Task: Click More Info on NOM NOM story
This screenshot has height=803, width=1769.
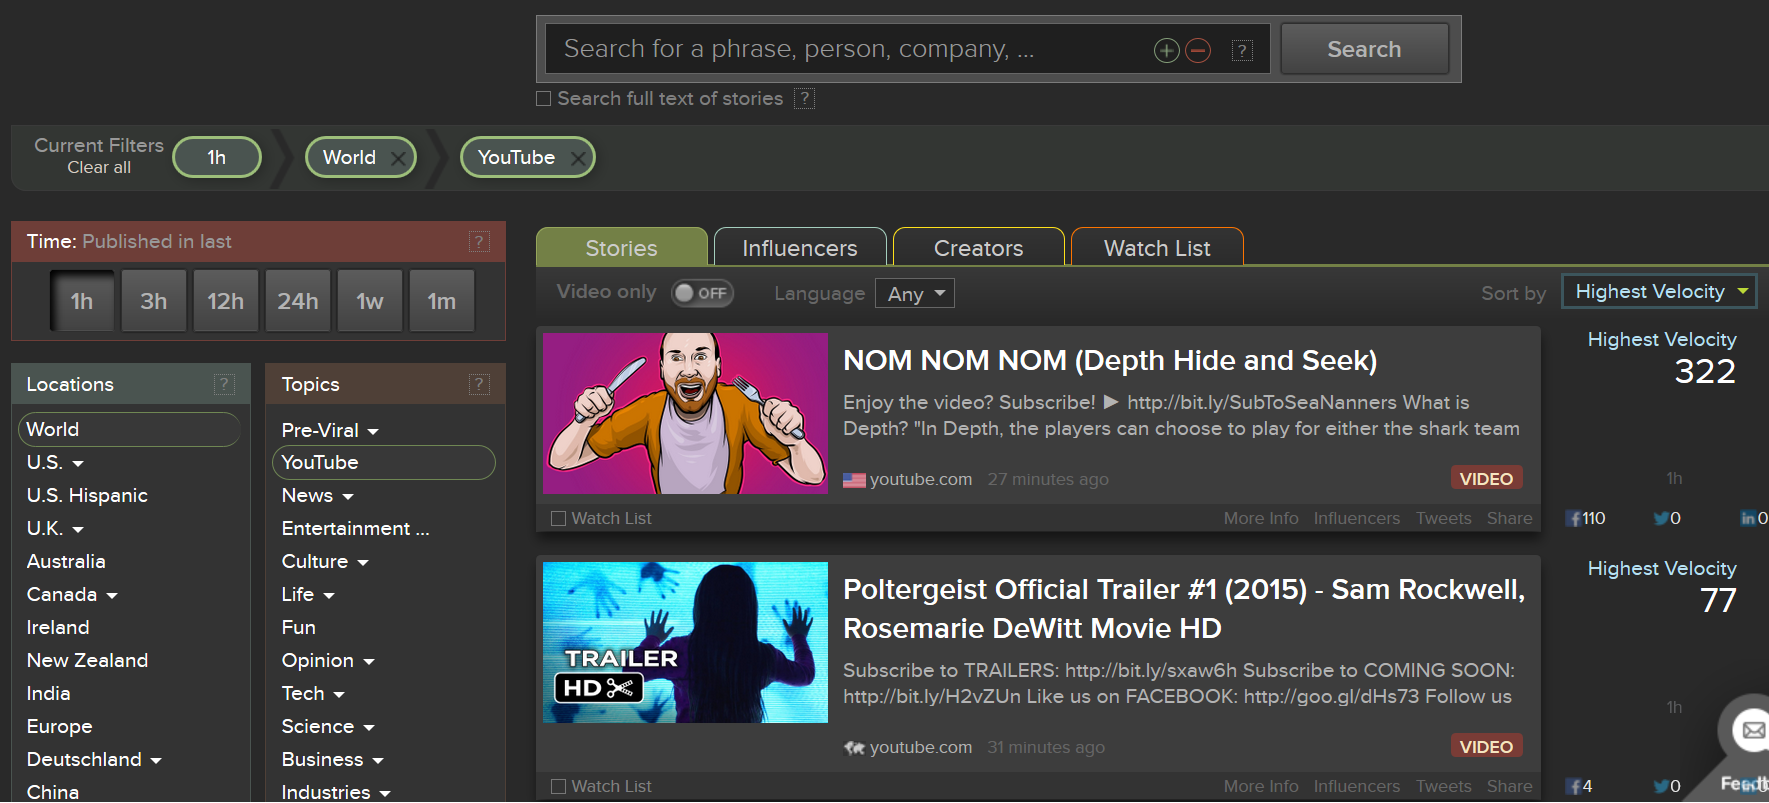Action: [x=1261, y=518]
